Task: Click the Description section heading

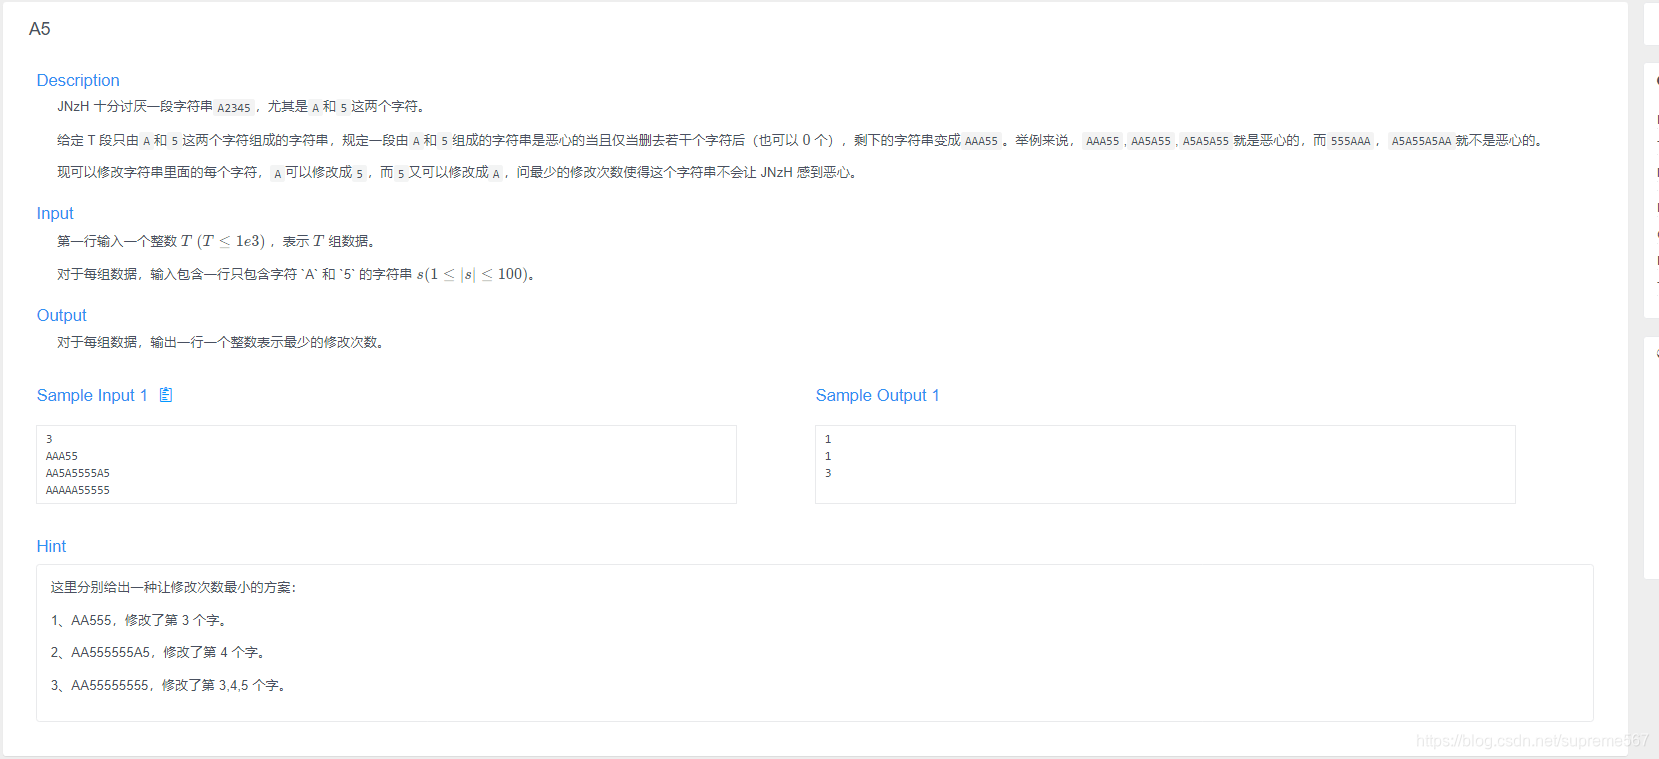Action: (78, 80)
